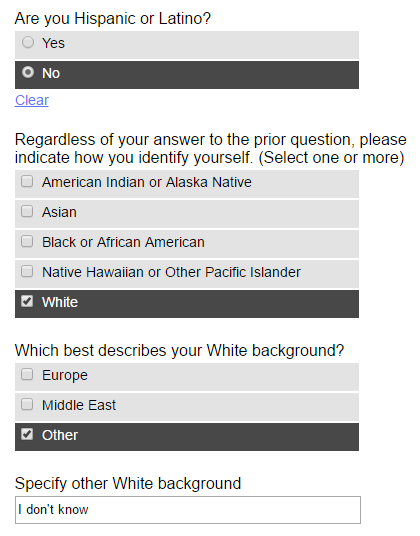The height and width of the screenshot is (536, 420).
Task: Check the Asian checkbox
Action: (27, 211)
